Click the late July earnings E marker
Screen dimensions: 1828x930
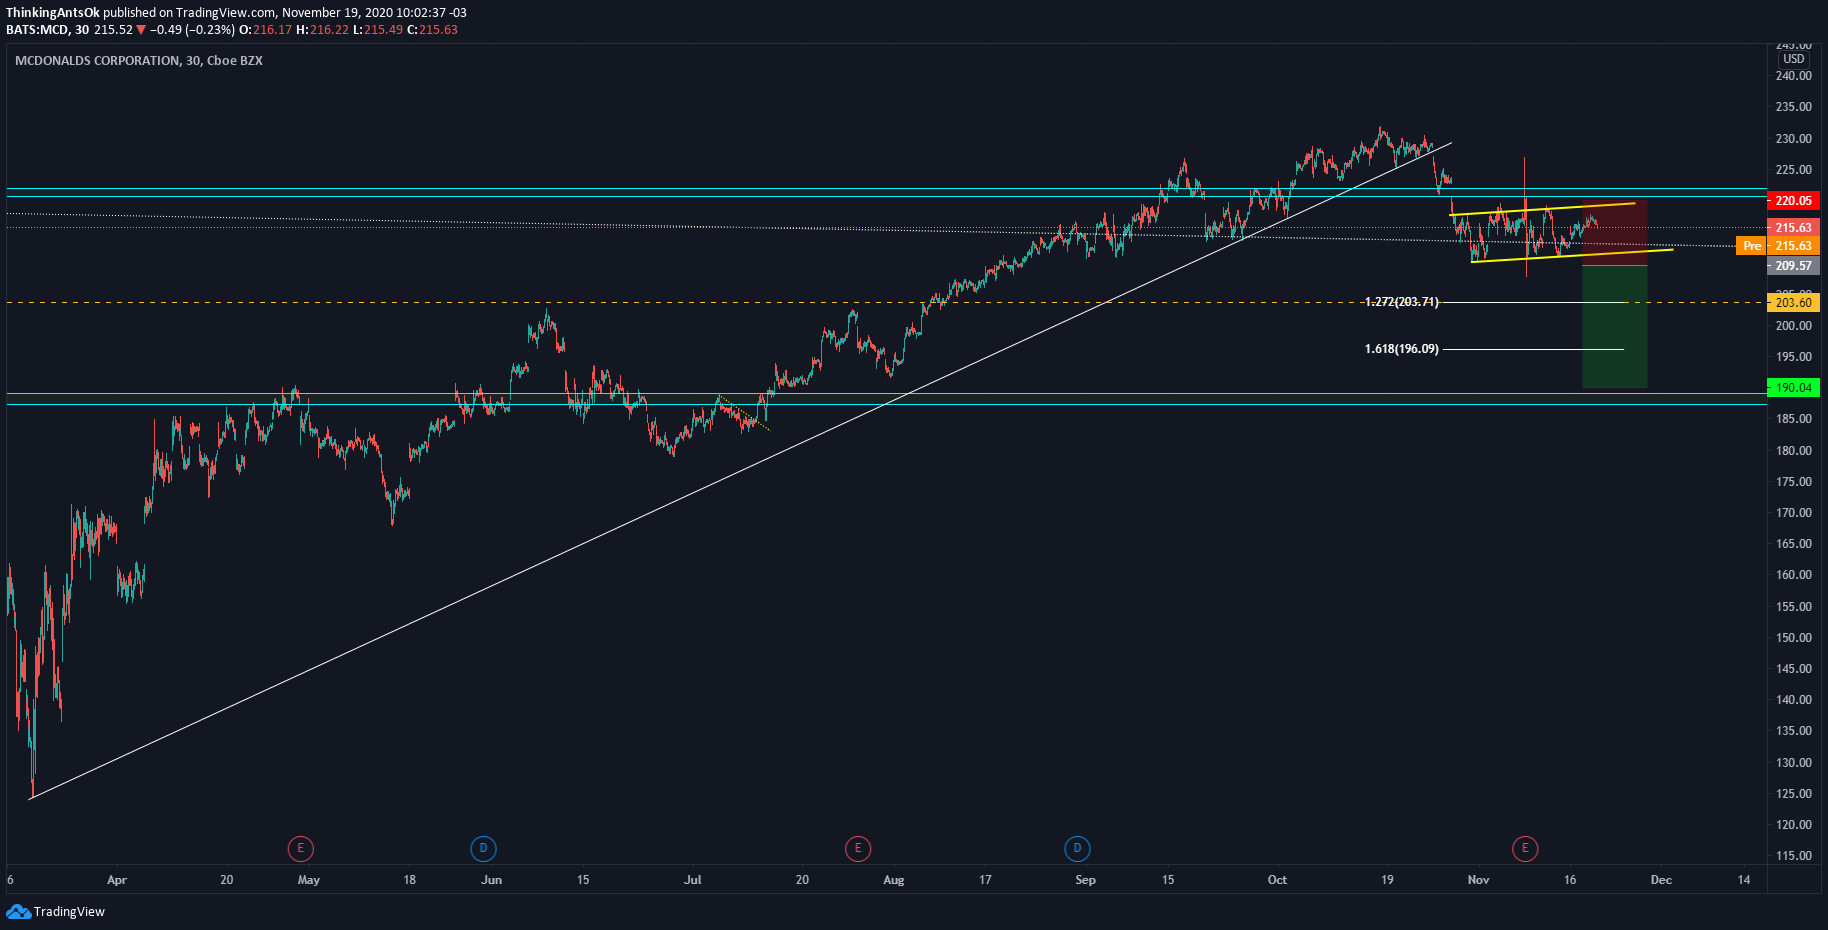pyautogui.click(x=857, y=849)
